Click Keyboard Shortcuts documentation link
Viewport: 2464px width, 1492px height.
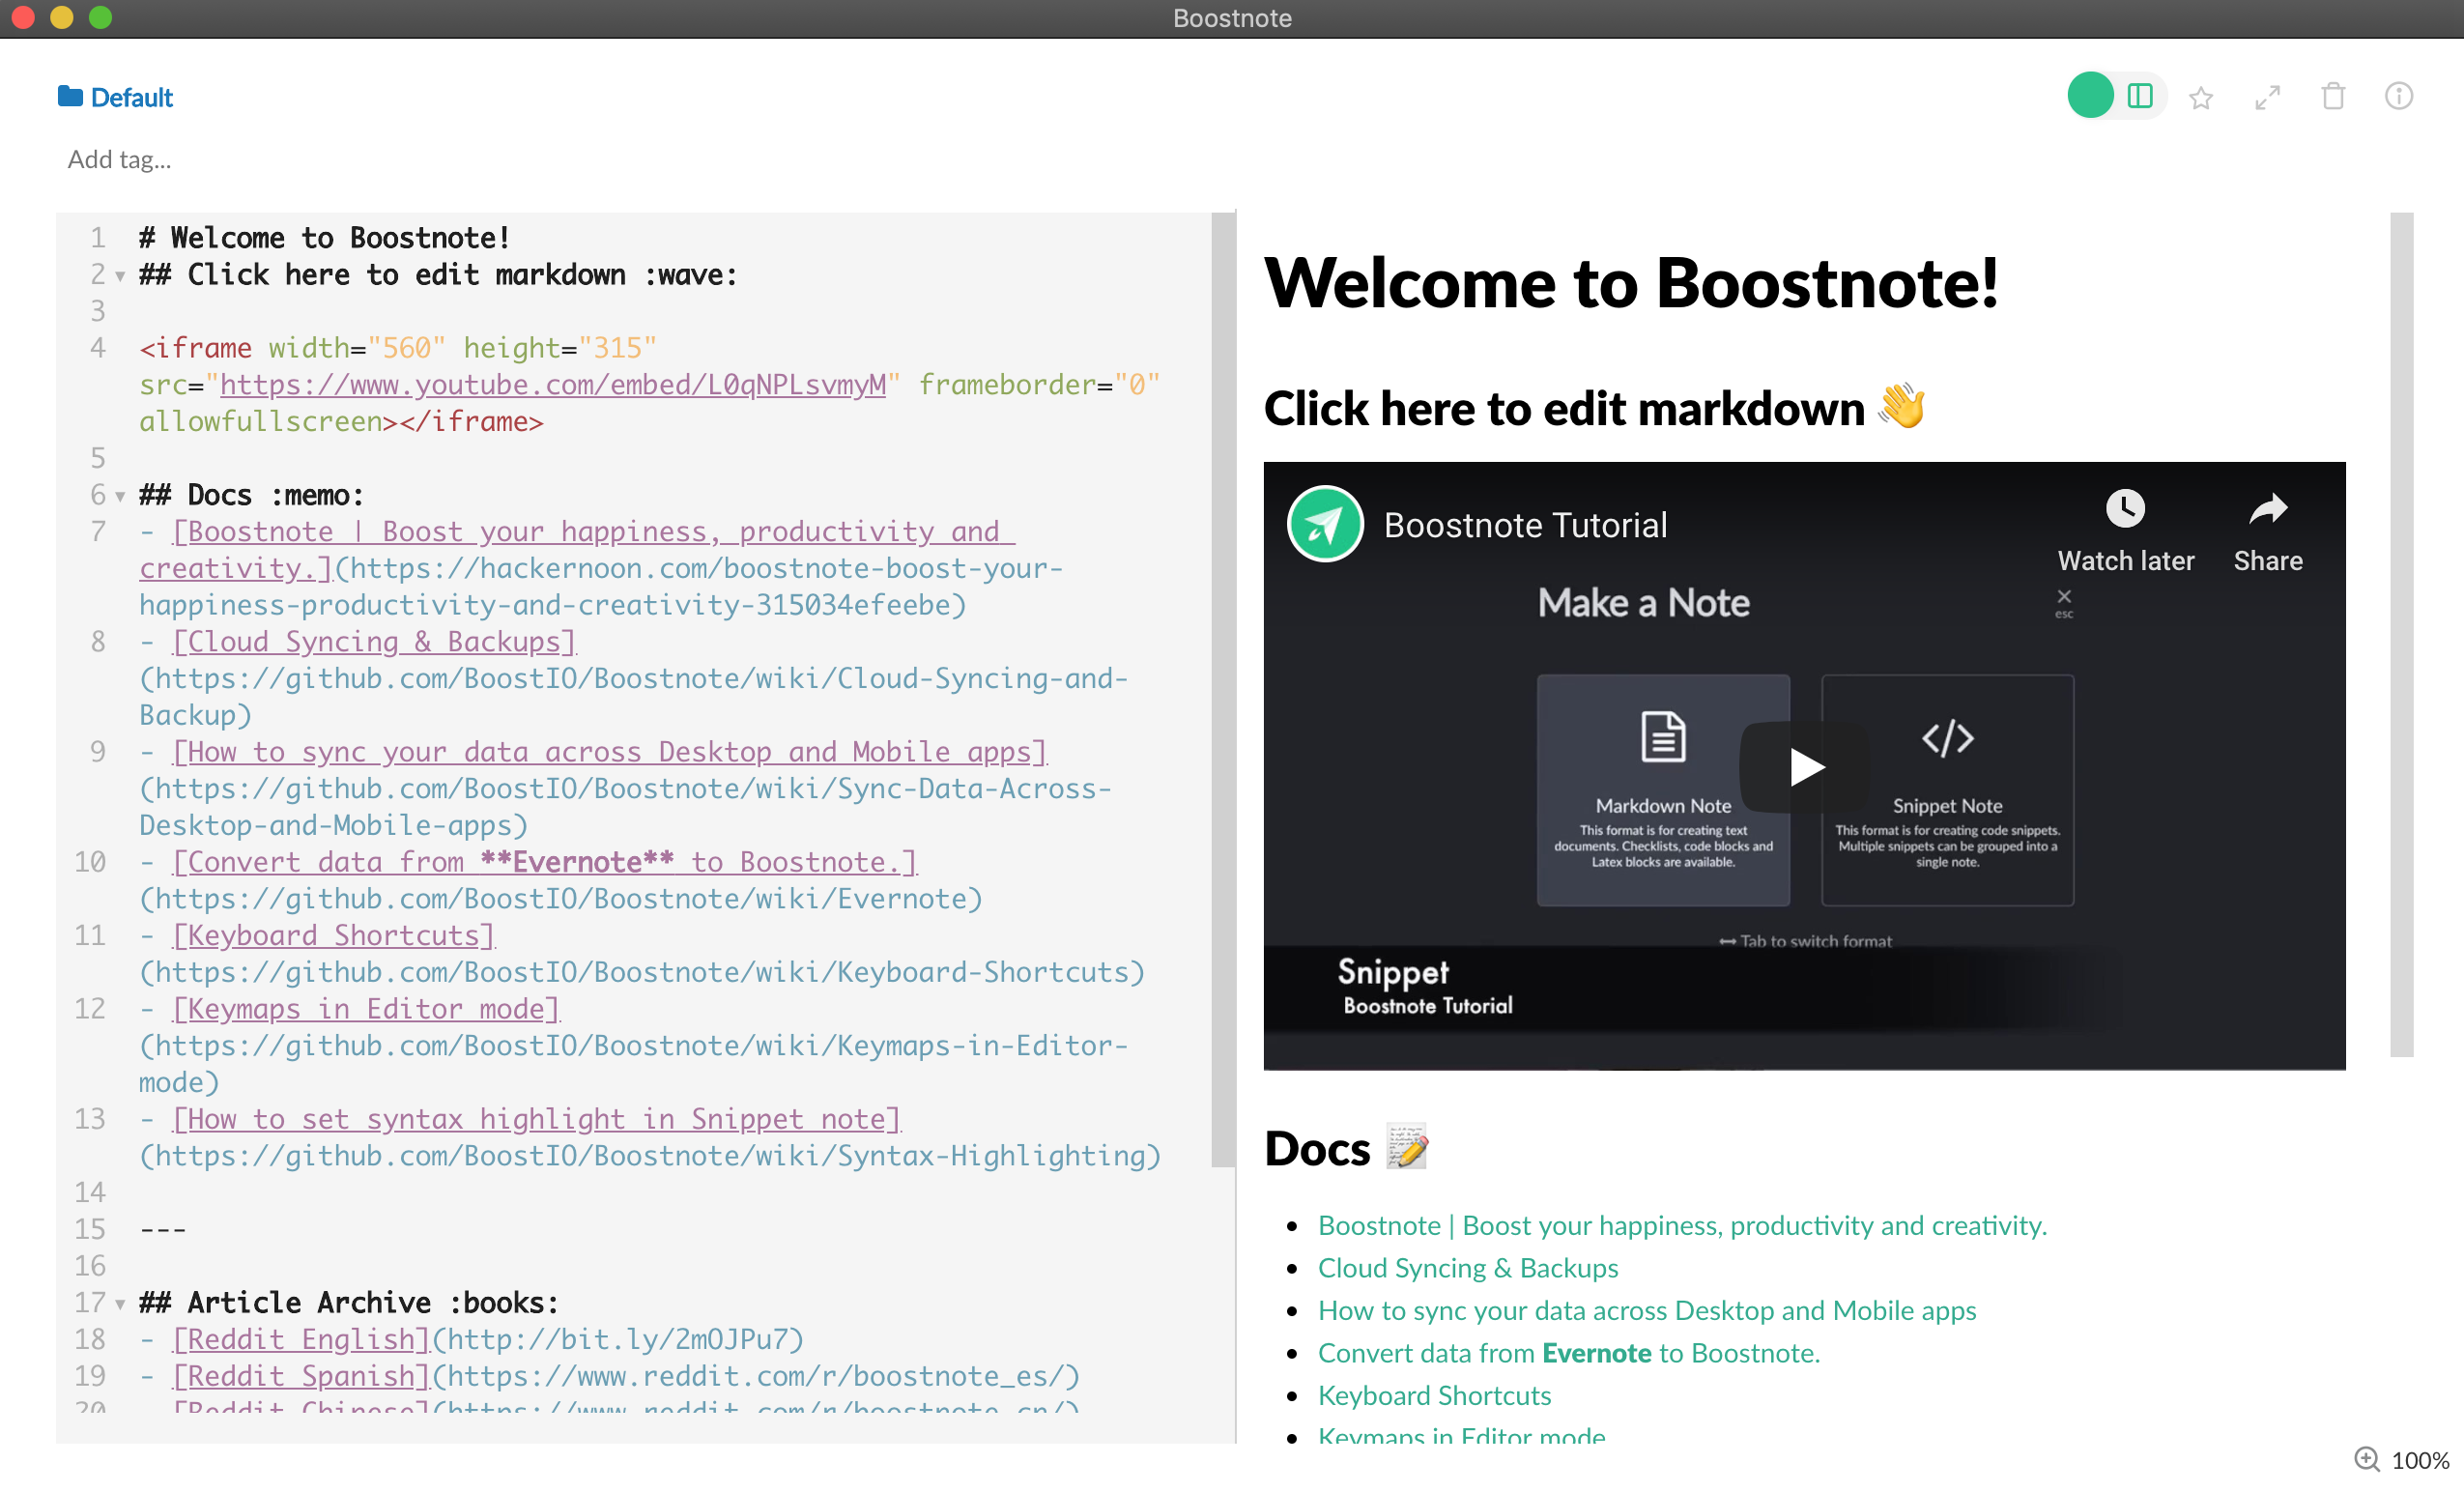[x=1434, y=1397]
